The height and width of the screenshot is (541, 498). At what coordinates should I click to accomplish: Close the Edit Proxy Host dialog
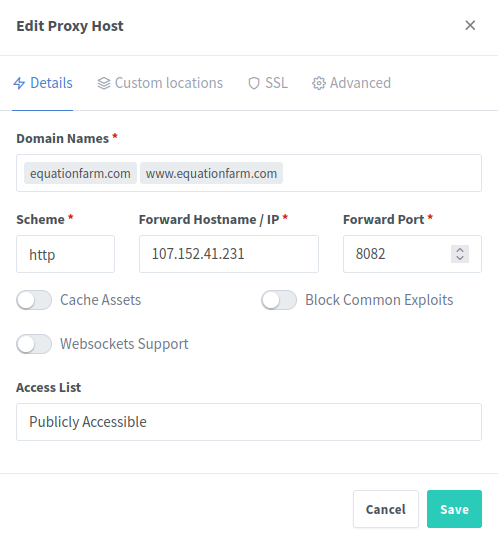[470, 25]
